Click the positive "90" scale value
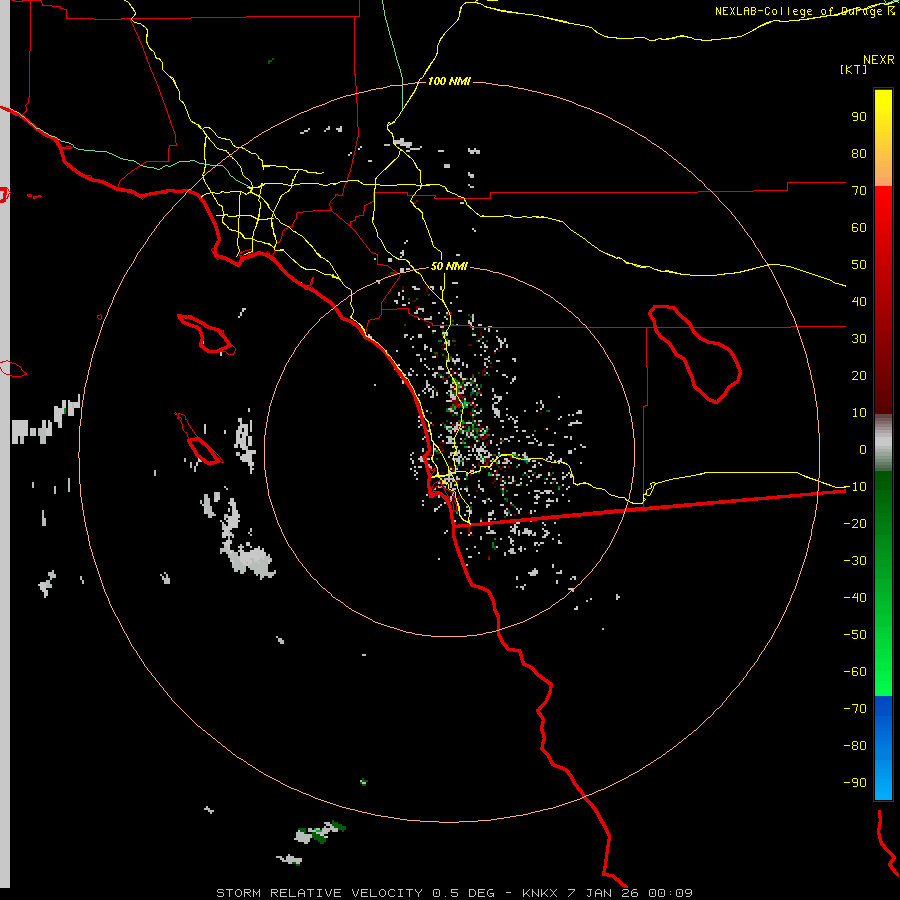This screenshot has width=900, height=900. point(859,117)
